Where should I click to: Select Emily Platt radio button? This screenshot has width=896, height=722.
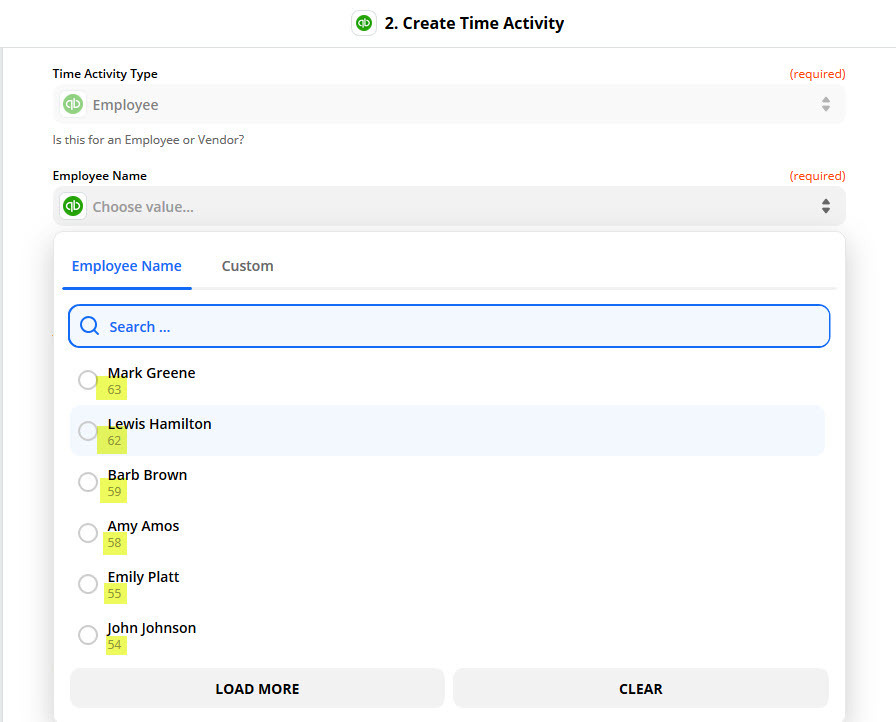click(x=88, y=584)
